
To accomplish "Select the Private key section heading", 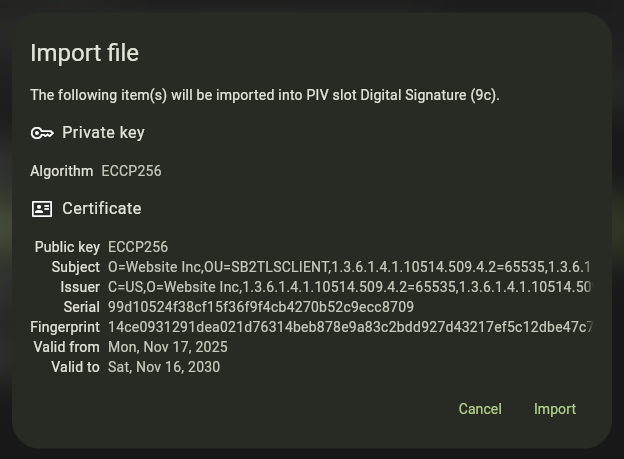I will pos(103,133).
